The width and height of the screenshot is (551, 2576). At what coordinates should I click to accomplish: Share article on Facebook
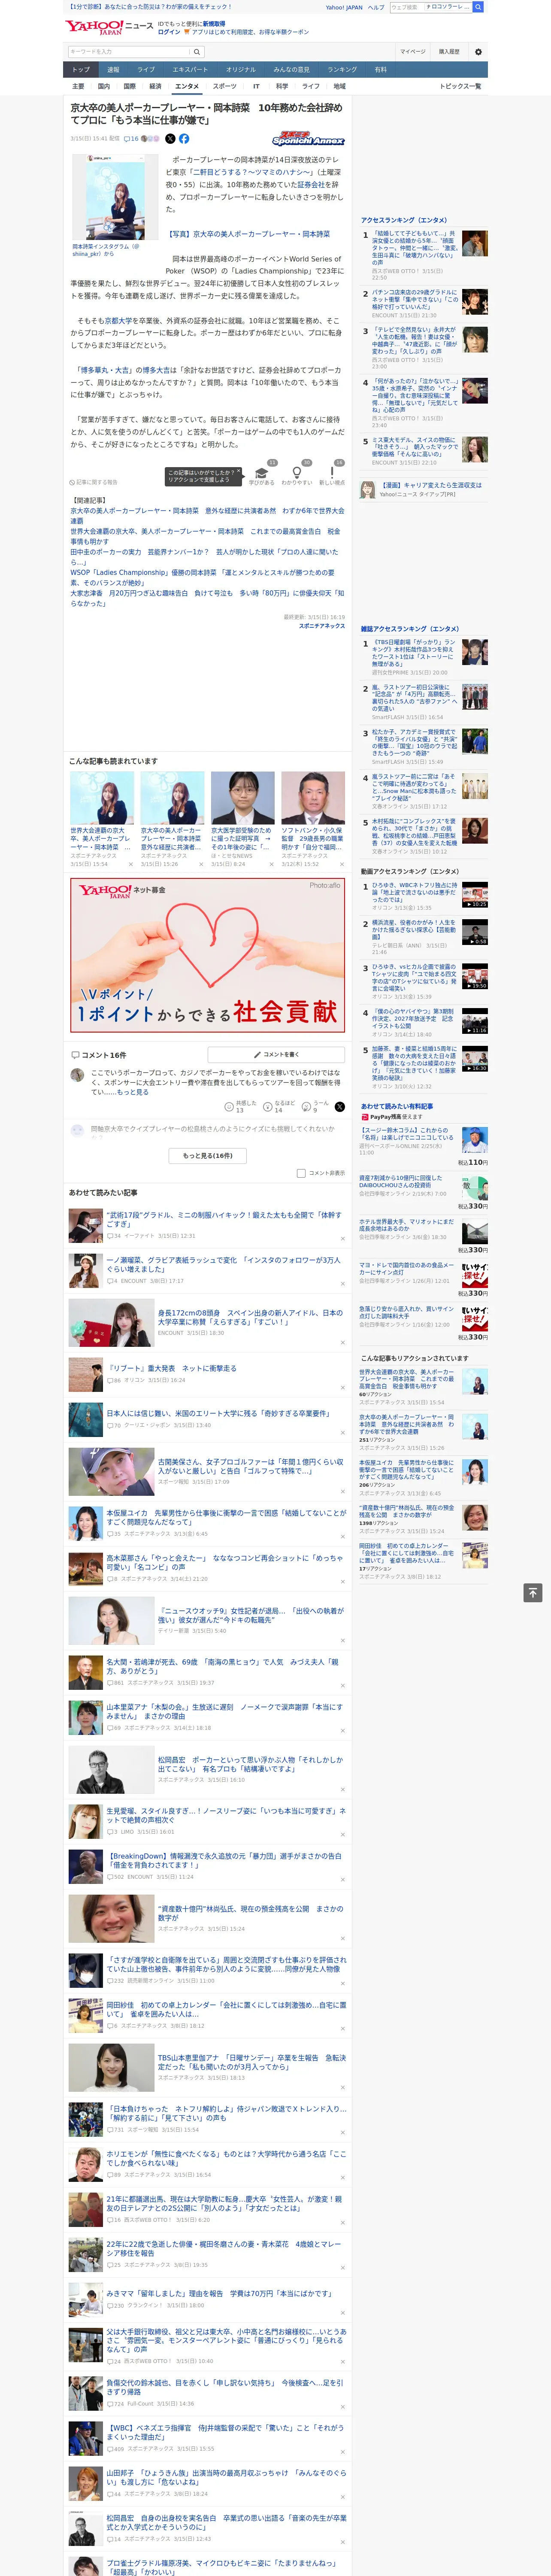[184, 139]
